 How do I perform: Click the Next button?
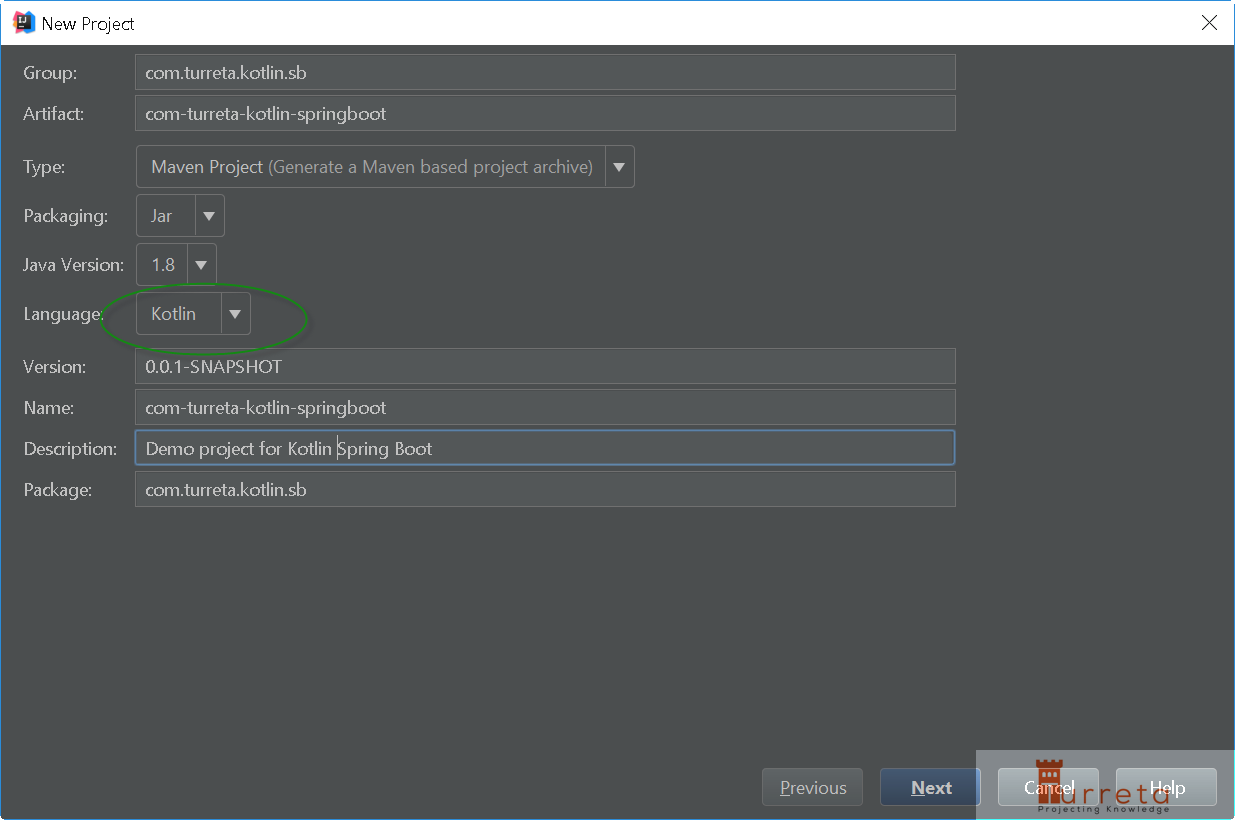(931, 787)
